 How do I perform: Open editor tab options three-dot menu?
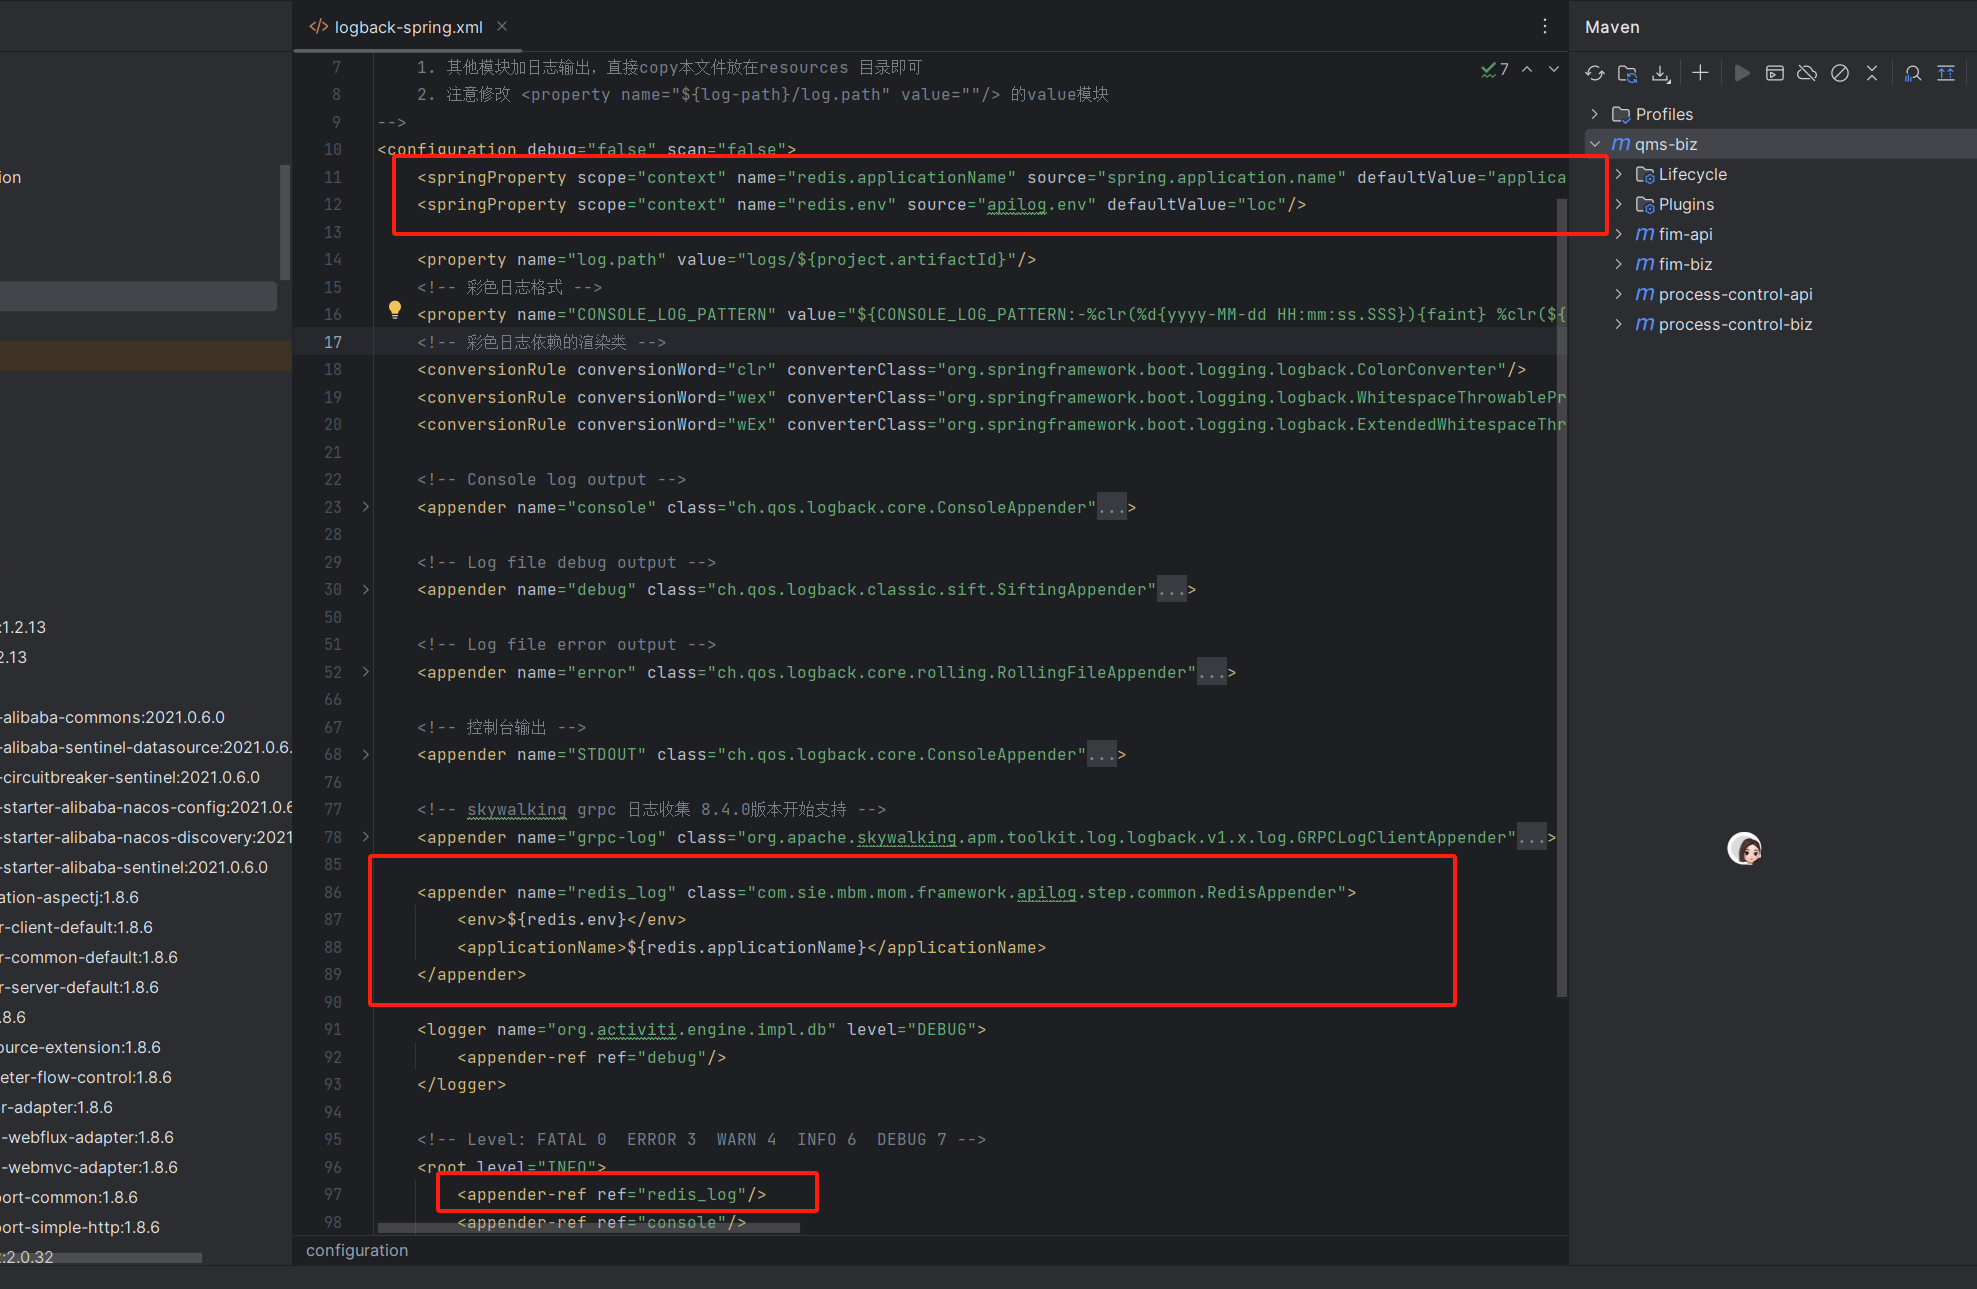pos(1545,27)
